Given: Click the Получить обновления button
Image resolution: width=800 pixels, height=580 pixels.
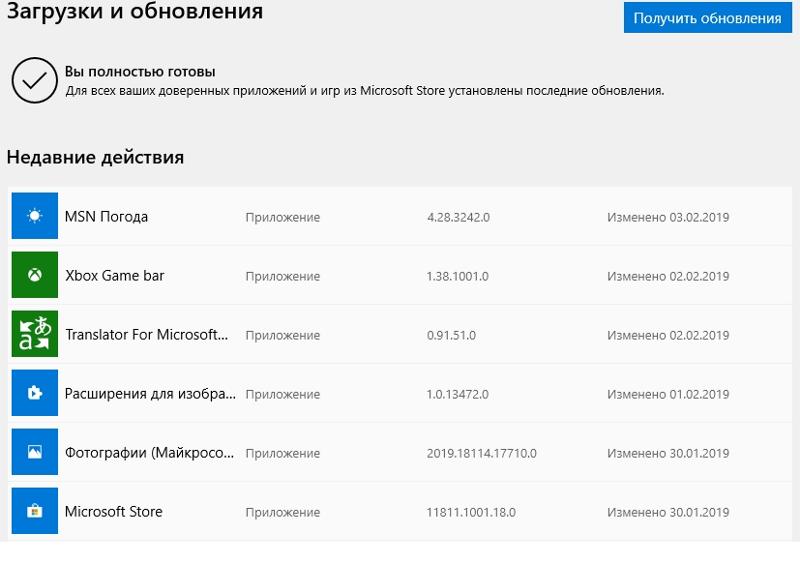Looking at the screenshot, I should (x=708, y=18).
